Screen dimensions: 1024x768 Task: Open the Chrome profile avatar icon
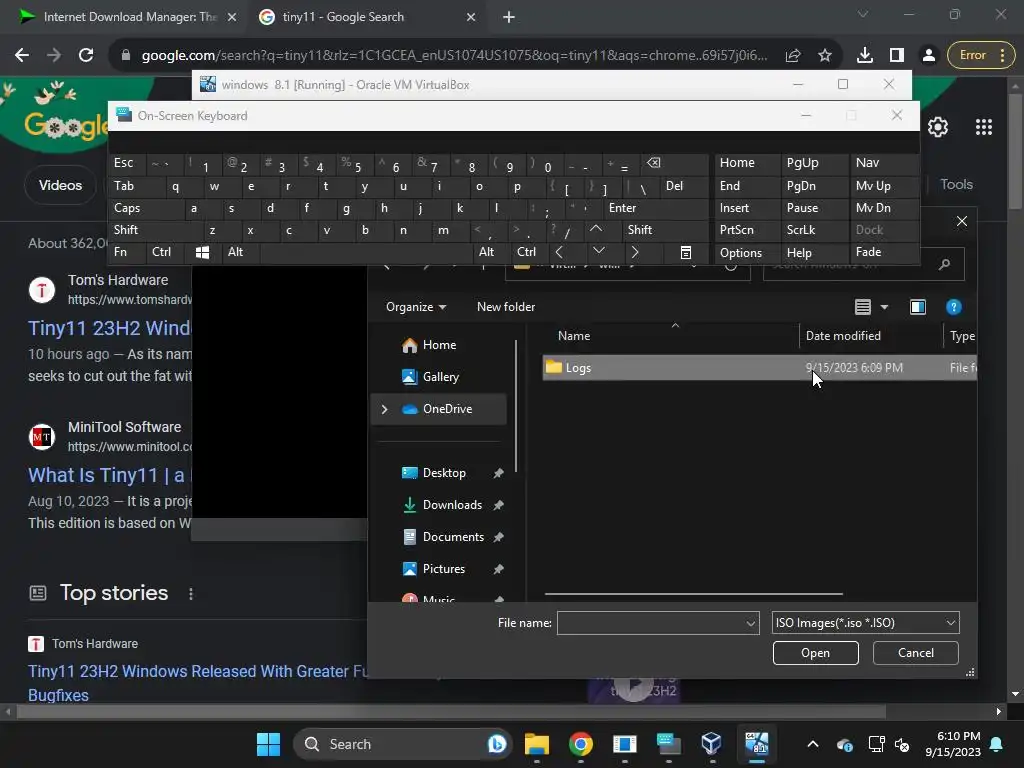click(x=929, y=56)
